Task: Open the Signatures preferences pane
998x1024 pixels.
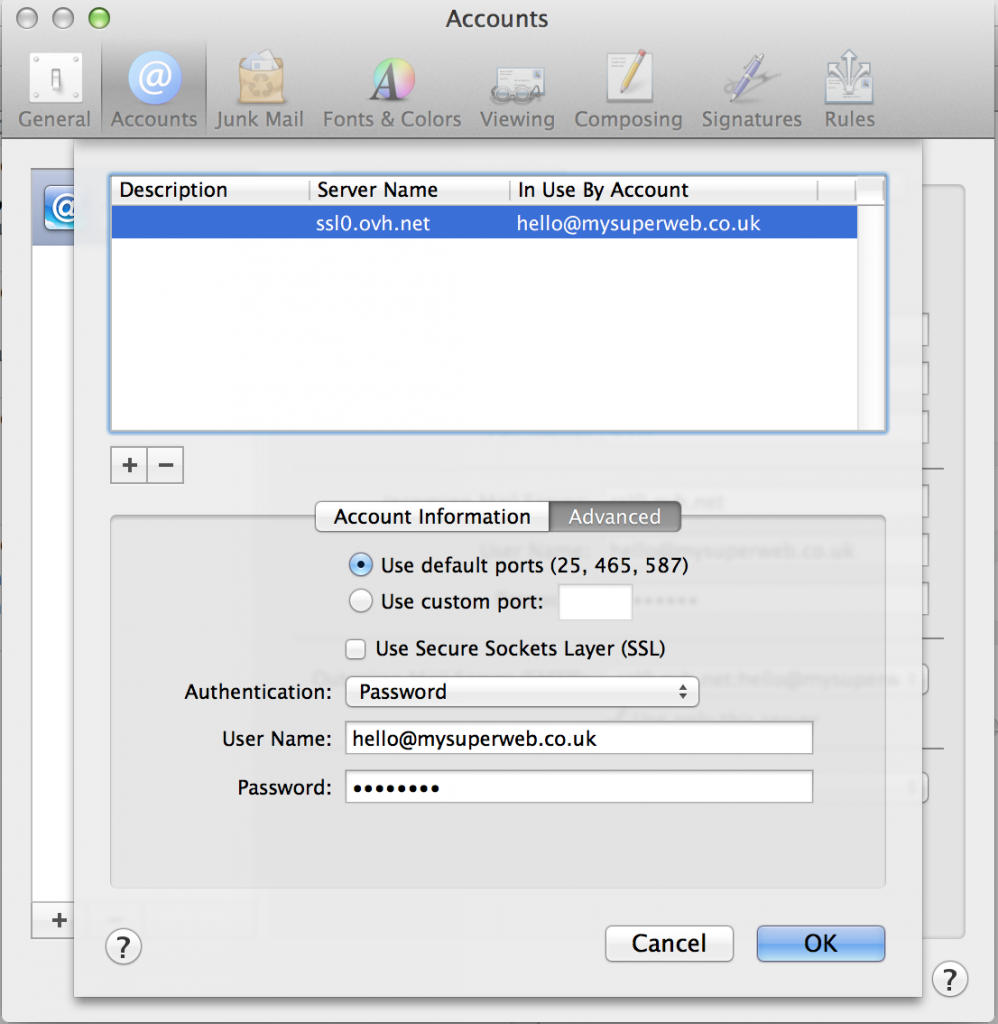Action: click(752, 89)
